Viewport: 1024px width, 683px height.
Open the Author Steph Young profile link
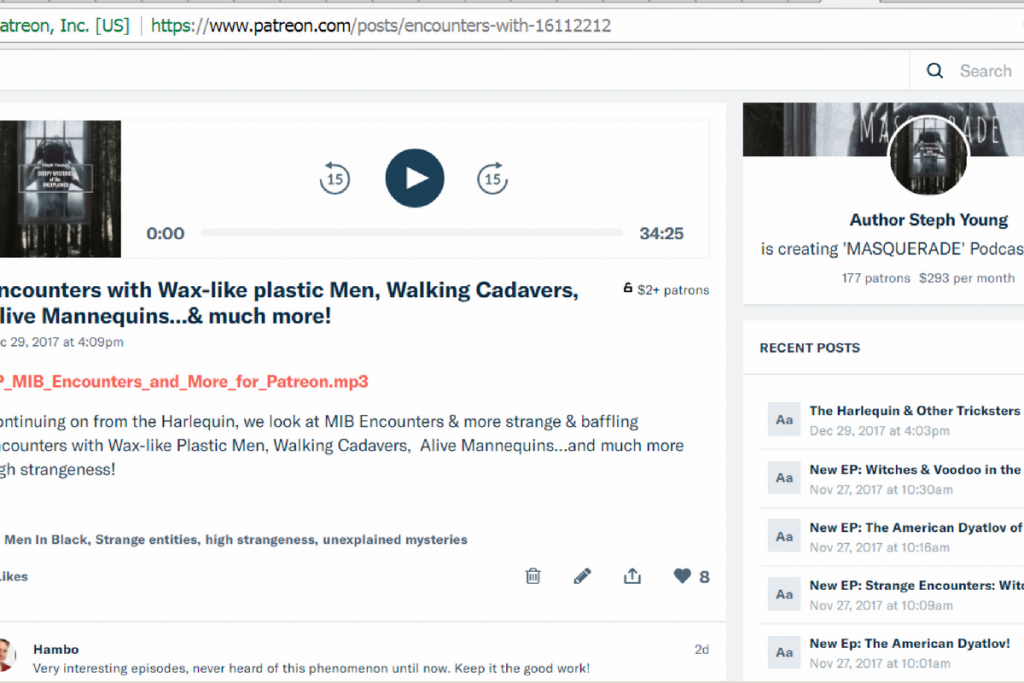click(x=929, y=220)
